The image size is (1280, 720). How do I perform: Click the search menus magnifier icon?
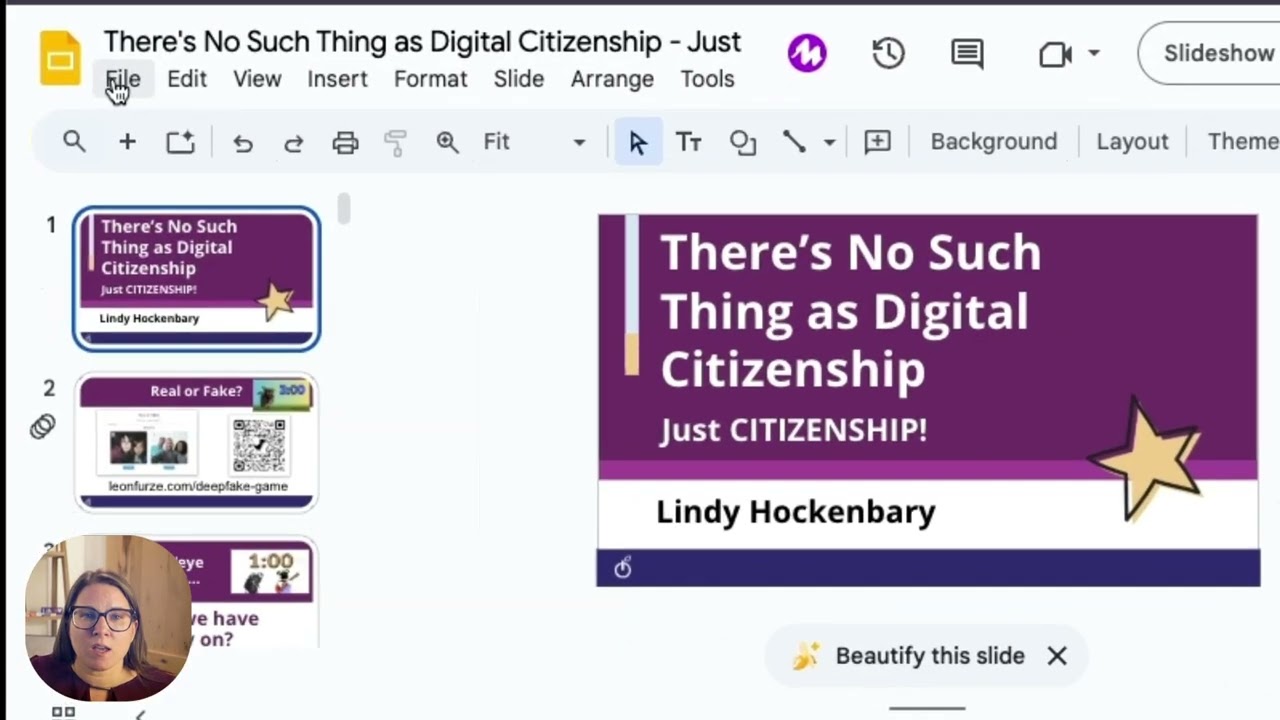tap(74, 142)
